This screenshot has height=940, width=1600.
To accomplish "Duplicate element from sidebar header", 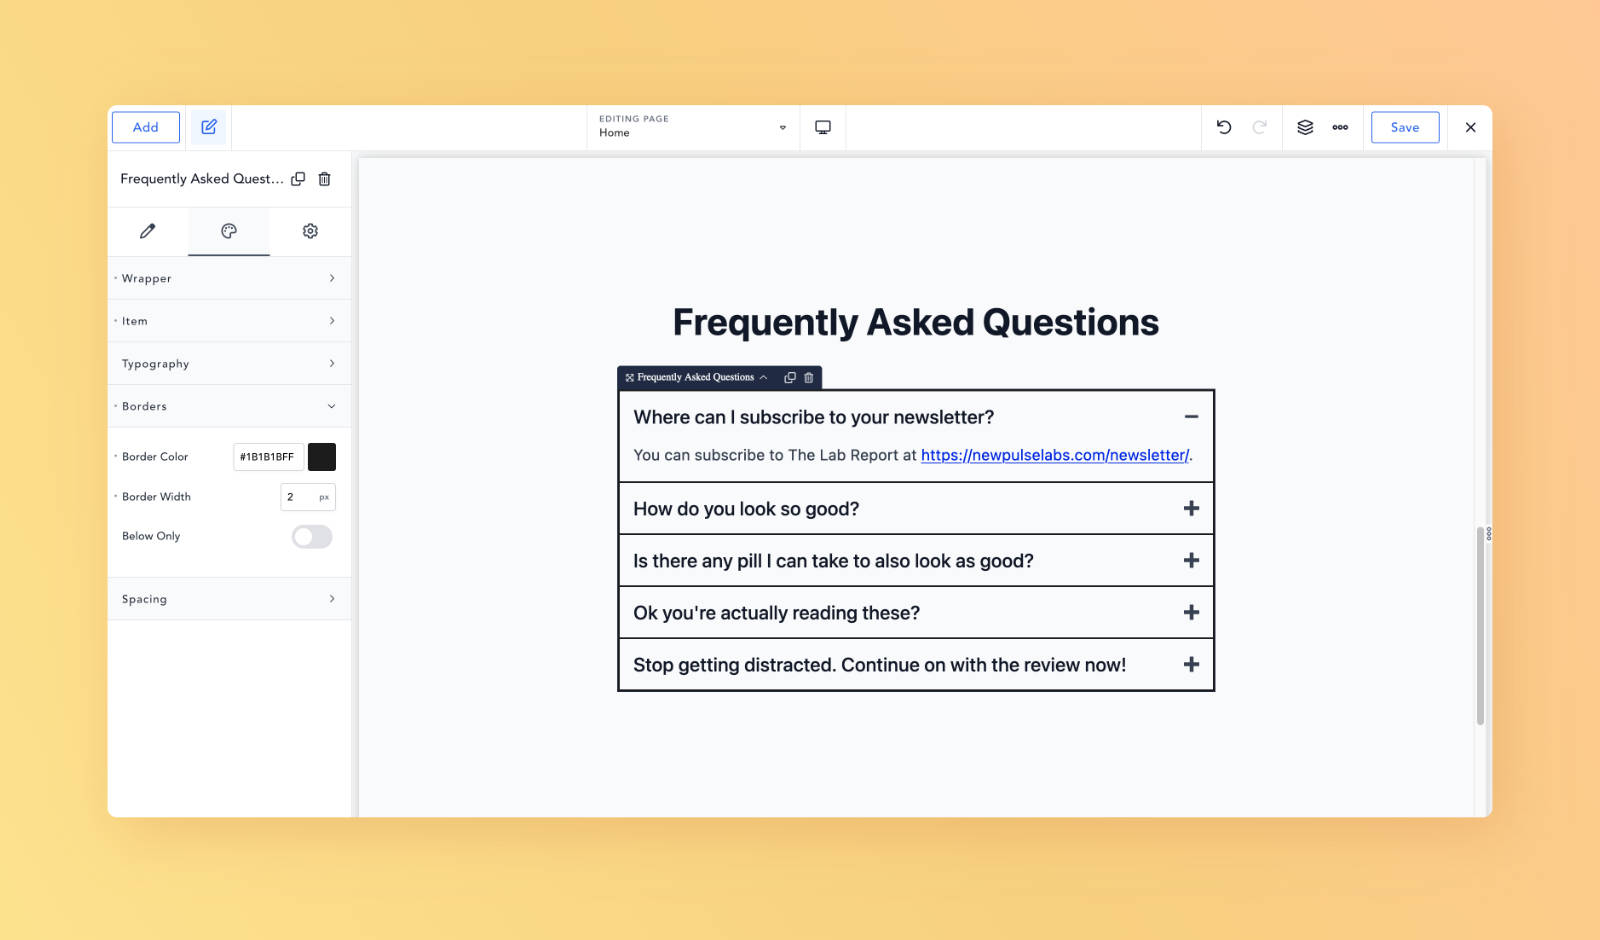I will [298, 179].
